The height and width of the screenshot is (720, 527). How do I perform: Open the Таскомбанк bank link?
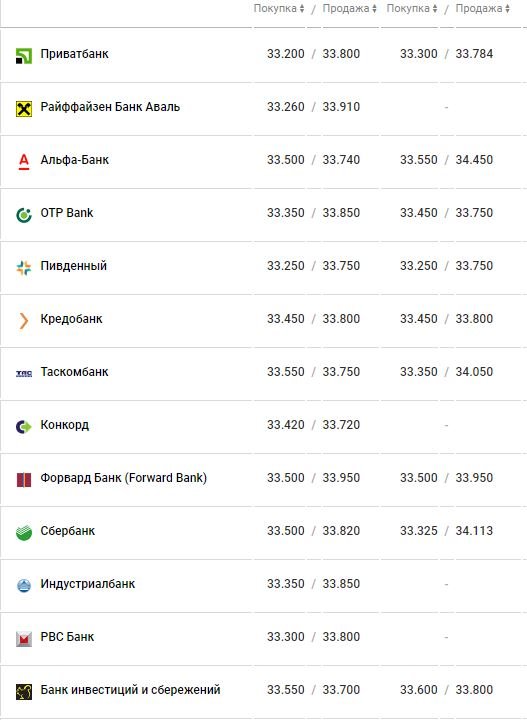(x=74, y=371)
